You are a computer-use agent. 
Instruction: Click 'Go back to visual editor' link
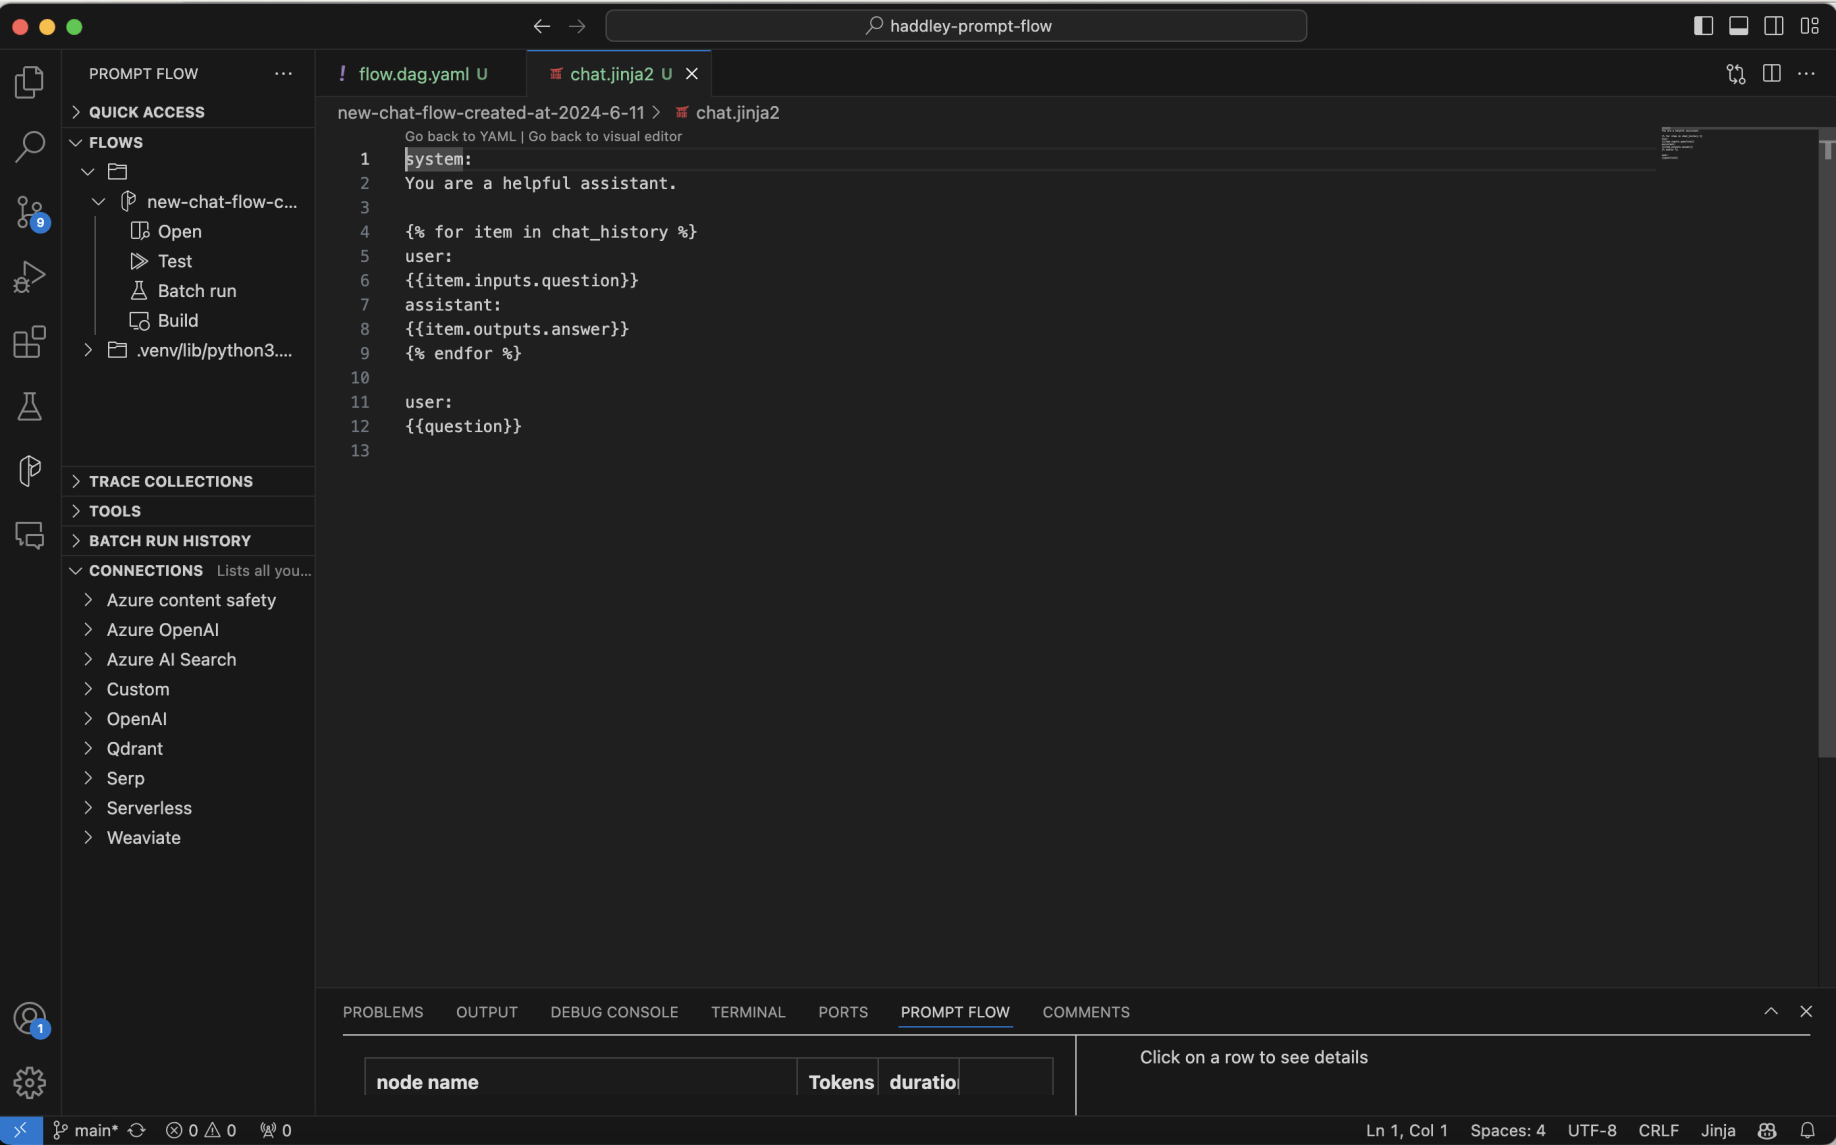coord(605,137)
